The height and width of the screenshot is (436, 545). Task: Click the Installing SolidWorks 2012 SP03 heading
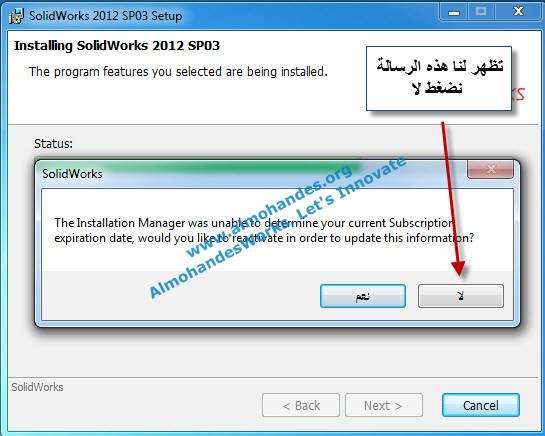[117, 46]
